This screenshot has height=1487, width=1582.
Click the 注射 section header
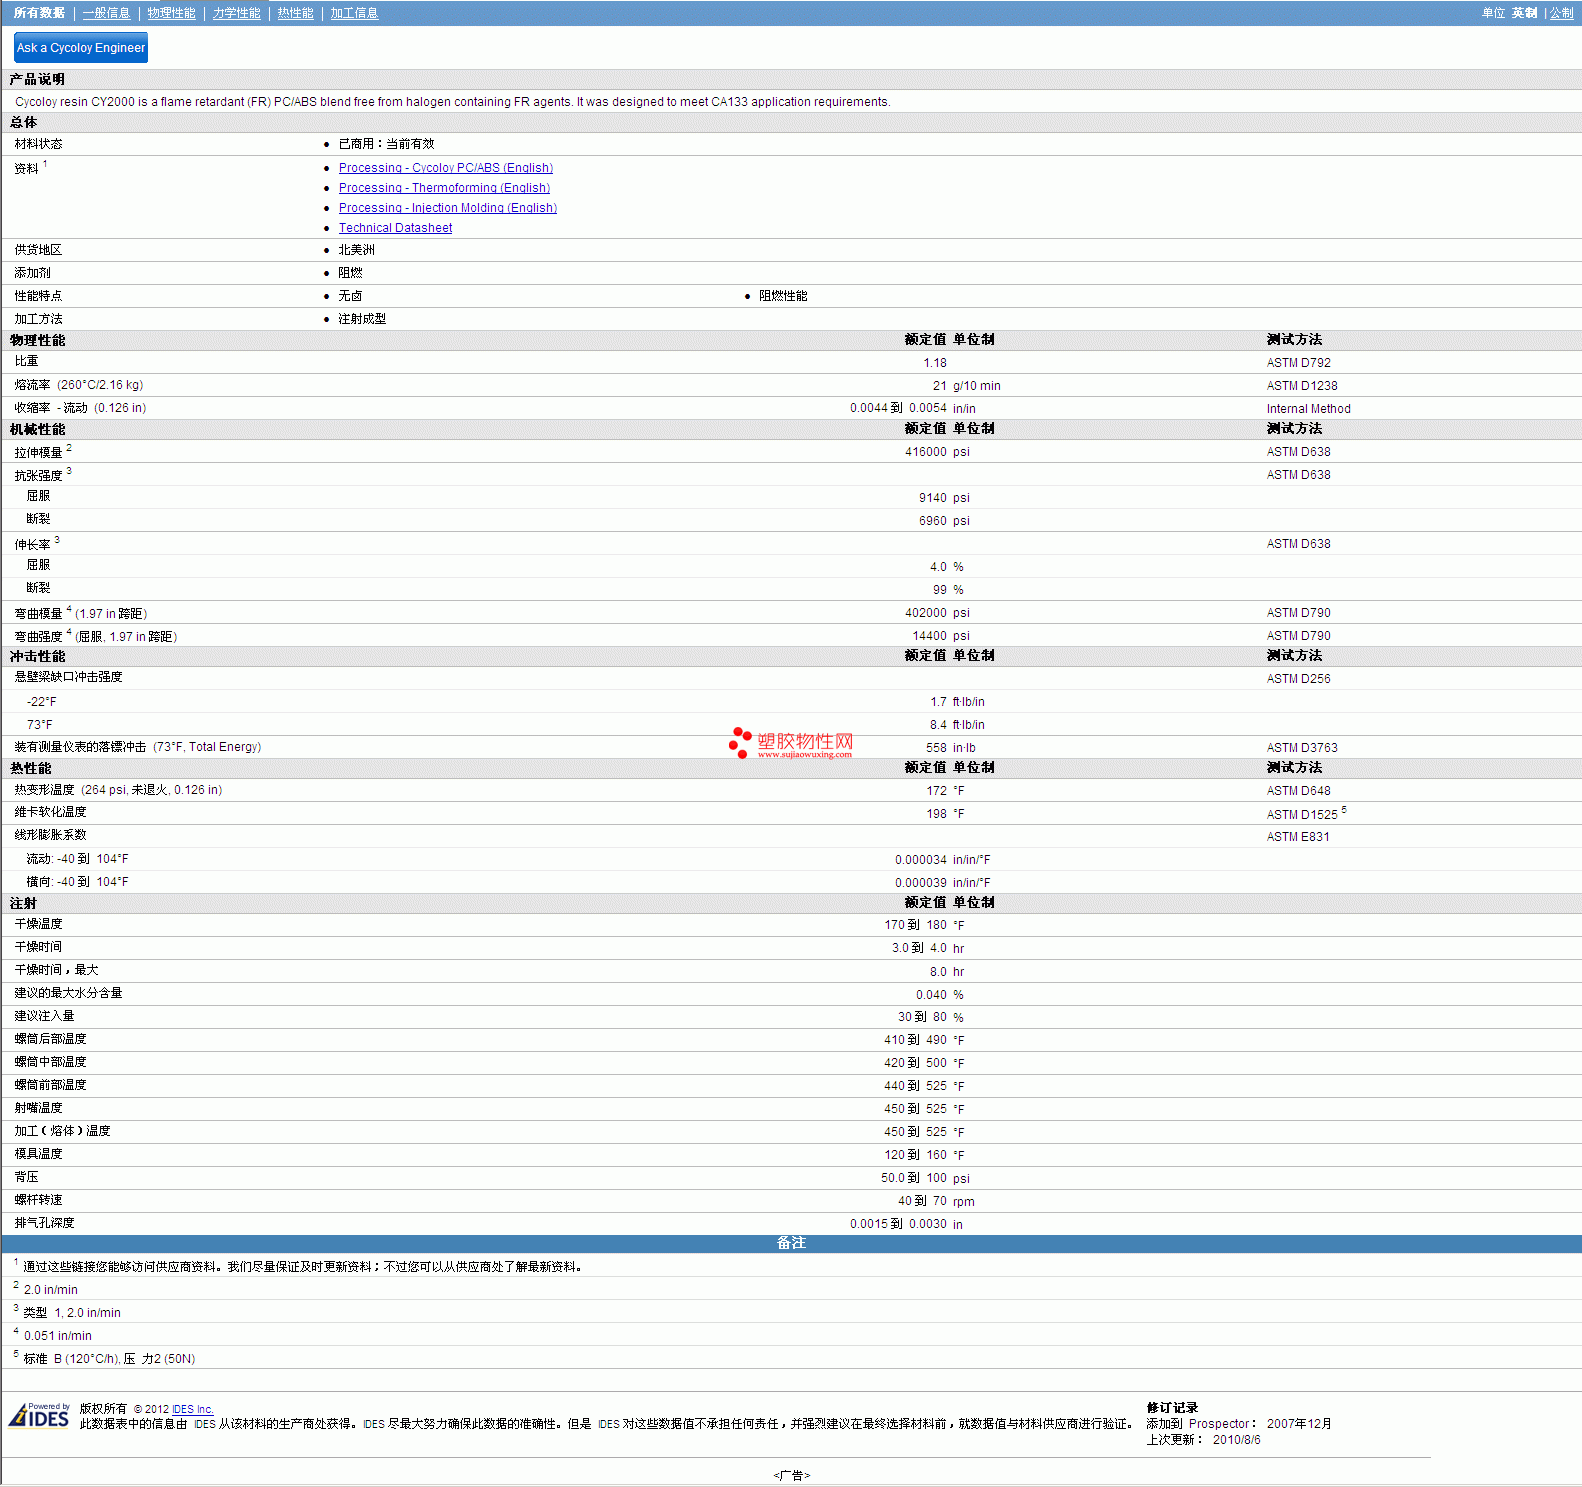(x=23, y=903)
